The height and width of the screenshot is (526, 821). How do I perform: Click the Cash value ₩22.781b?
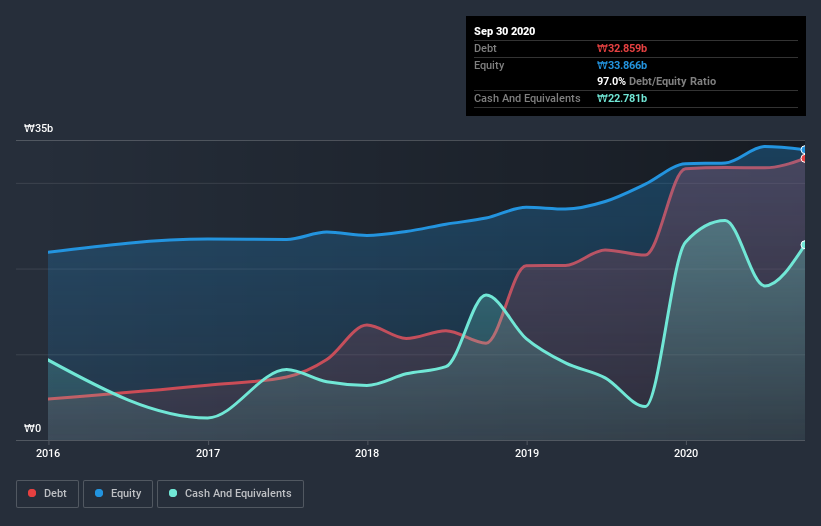622,98
